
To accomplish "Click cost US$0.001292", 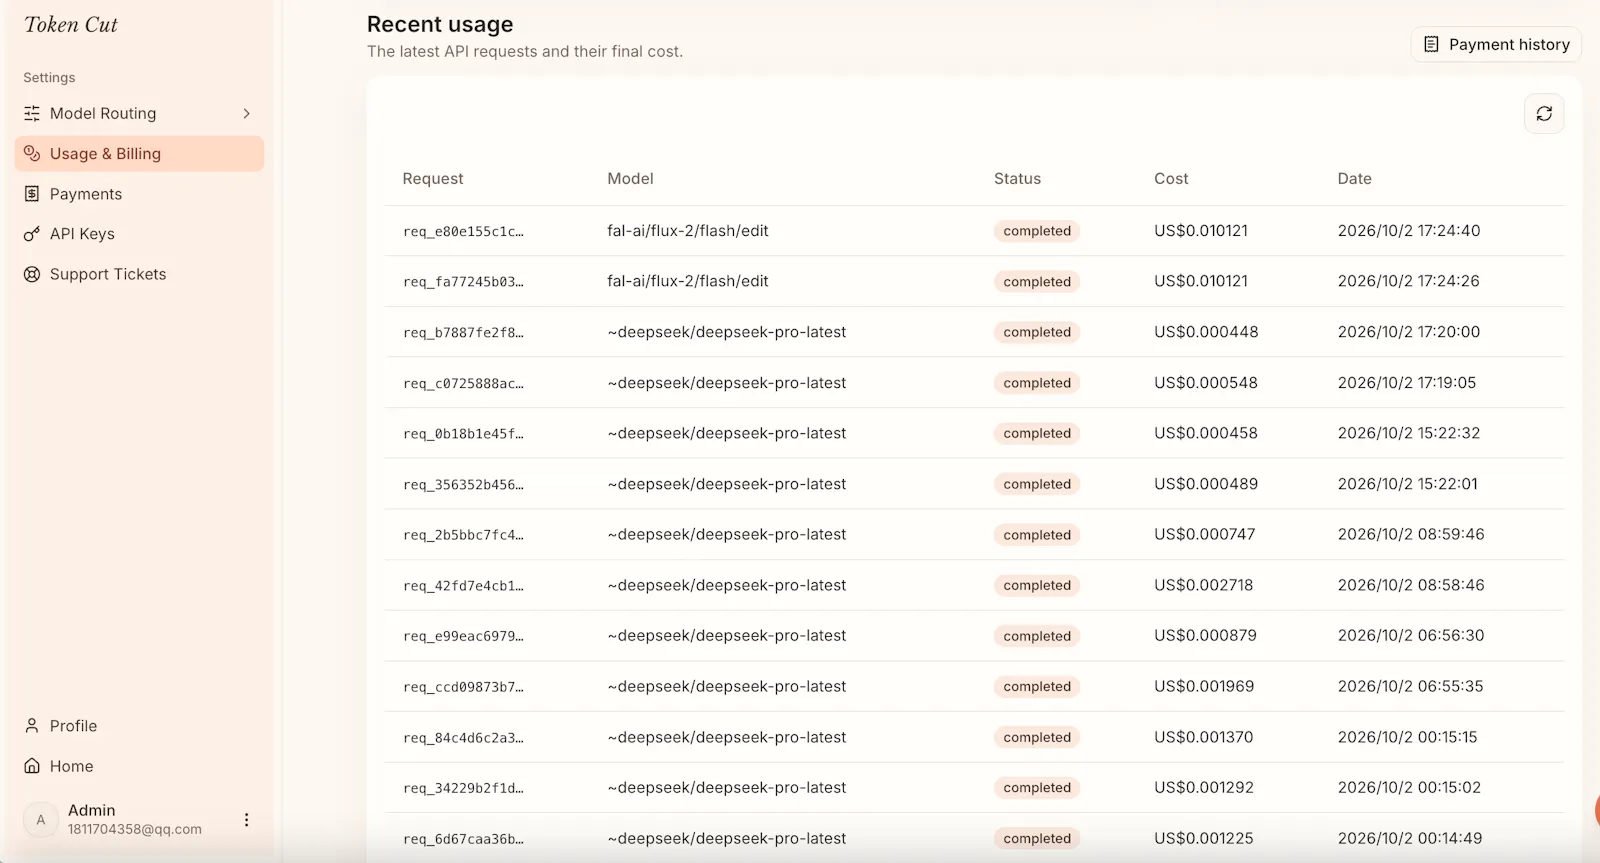I will pyautogui.click(x=1204, y=788).
